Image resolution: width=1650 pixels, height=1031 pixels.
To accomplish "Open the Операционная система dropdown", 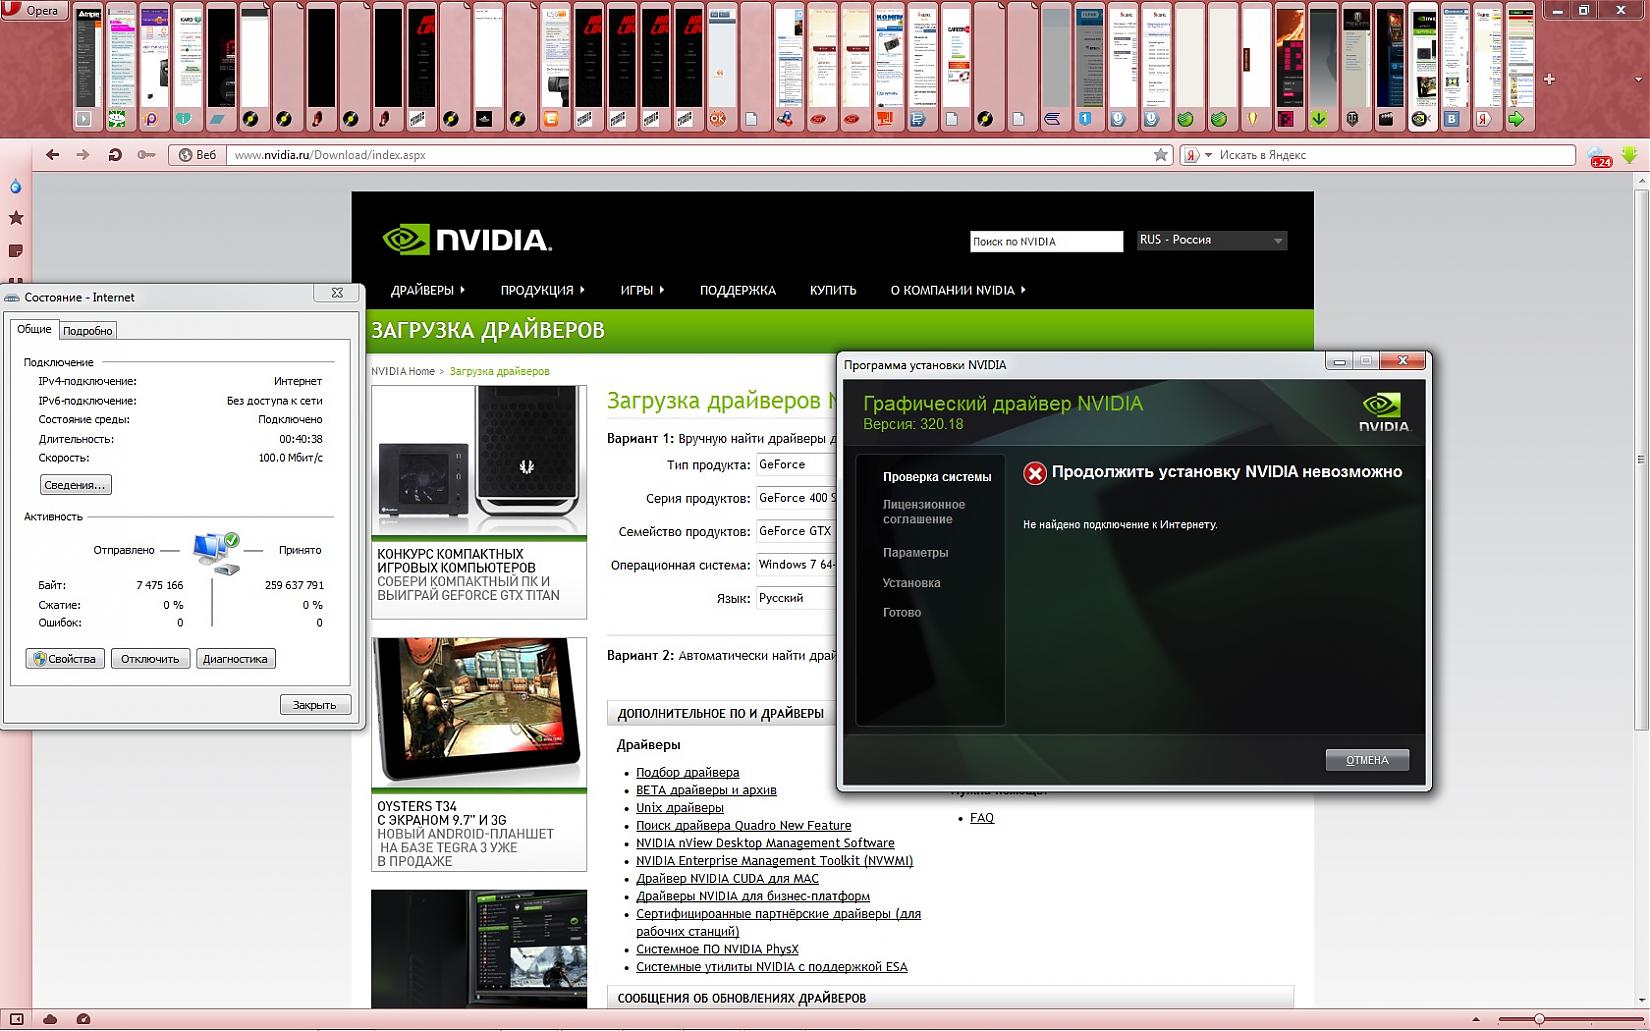I will pyautogui.click(x=796, y=565).
